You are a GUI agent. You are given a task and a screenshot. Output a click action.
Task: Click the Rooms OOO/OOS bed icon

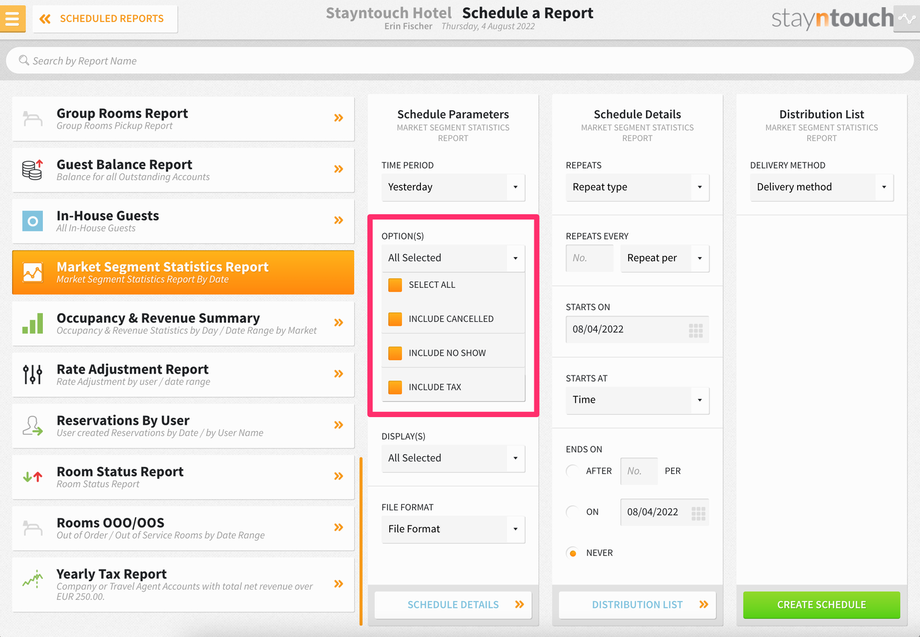click(x=32, y=528)
